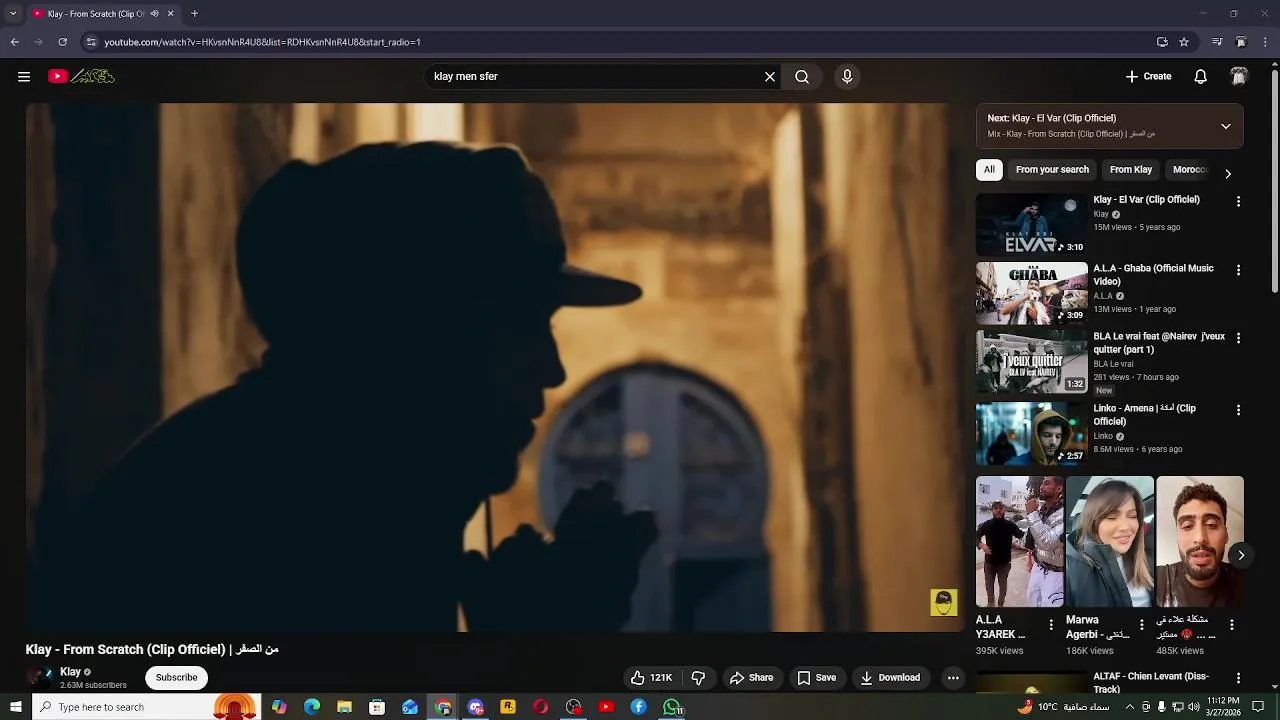Viewport: 1280px width, 720px height.
Task: Open the Klay channel name link
Action: (x=70, y=672)
